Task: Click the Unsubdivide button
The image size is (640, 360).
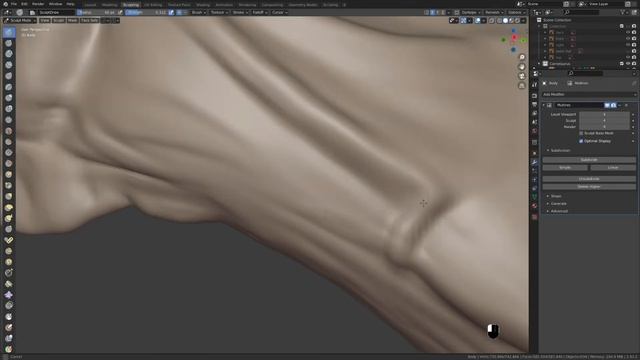Action: coord(589,179)
